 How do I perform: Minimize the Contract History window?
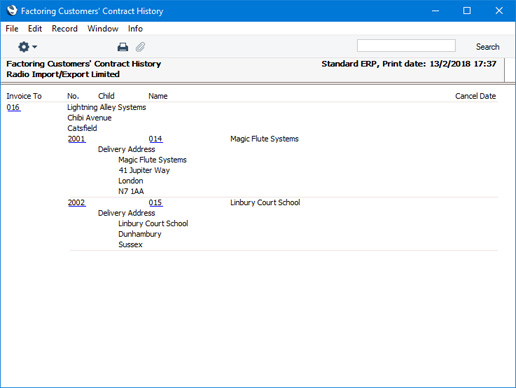[435, 11]
